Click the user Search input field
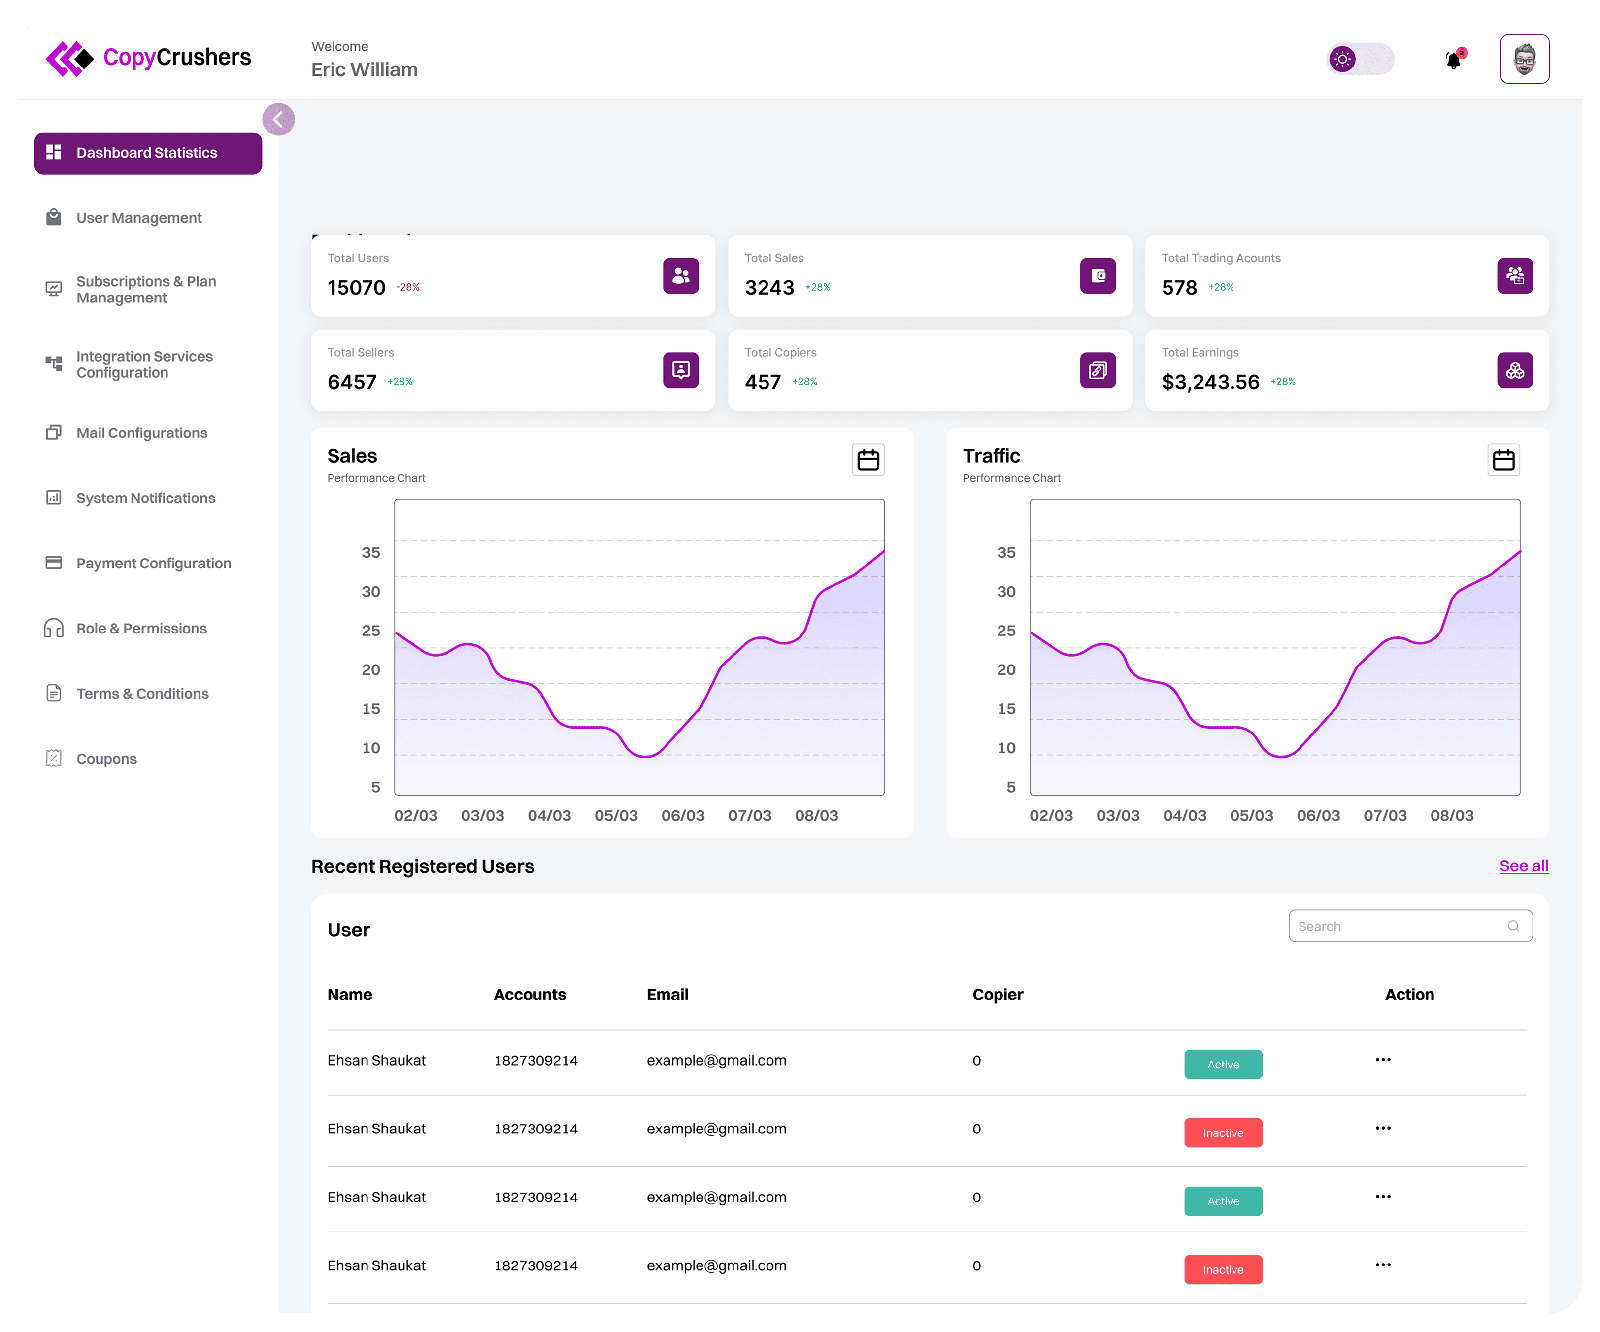Image resolution: width=1600 pixels, height=1332 pixels. [x=1410, y=926]
